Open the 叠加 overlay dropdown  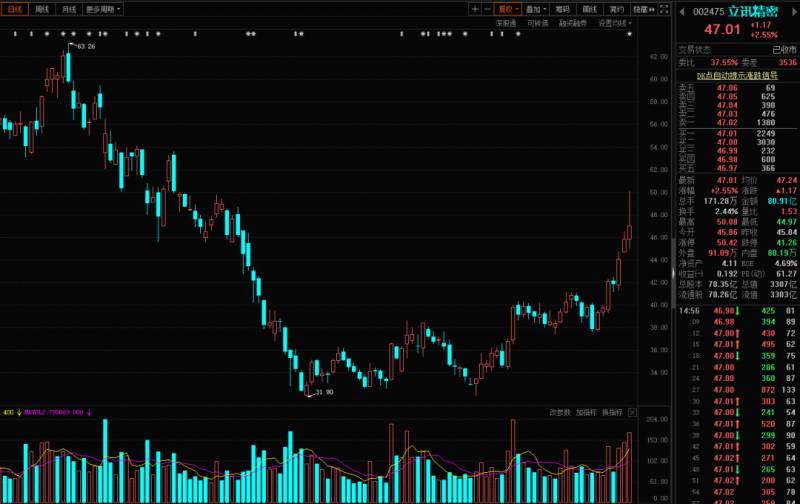coord(535,9)
